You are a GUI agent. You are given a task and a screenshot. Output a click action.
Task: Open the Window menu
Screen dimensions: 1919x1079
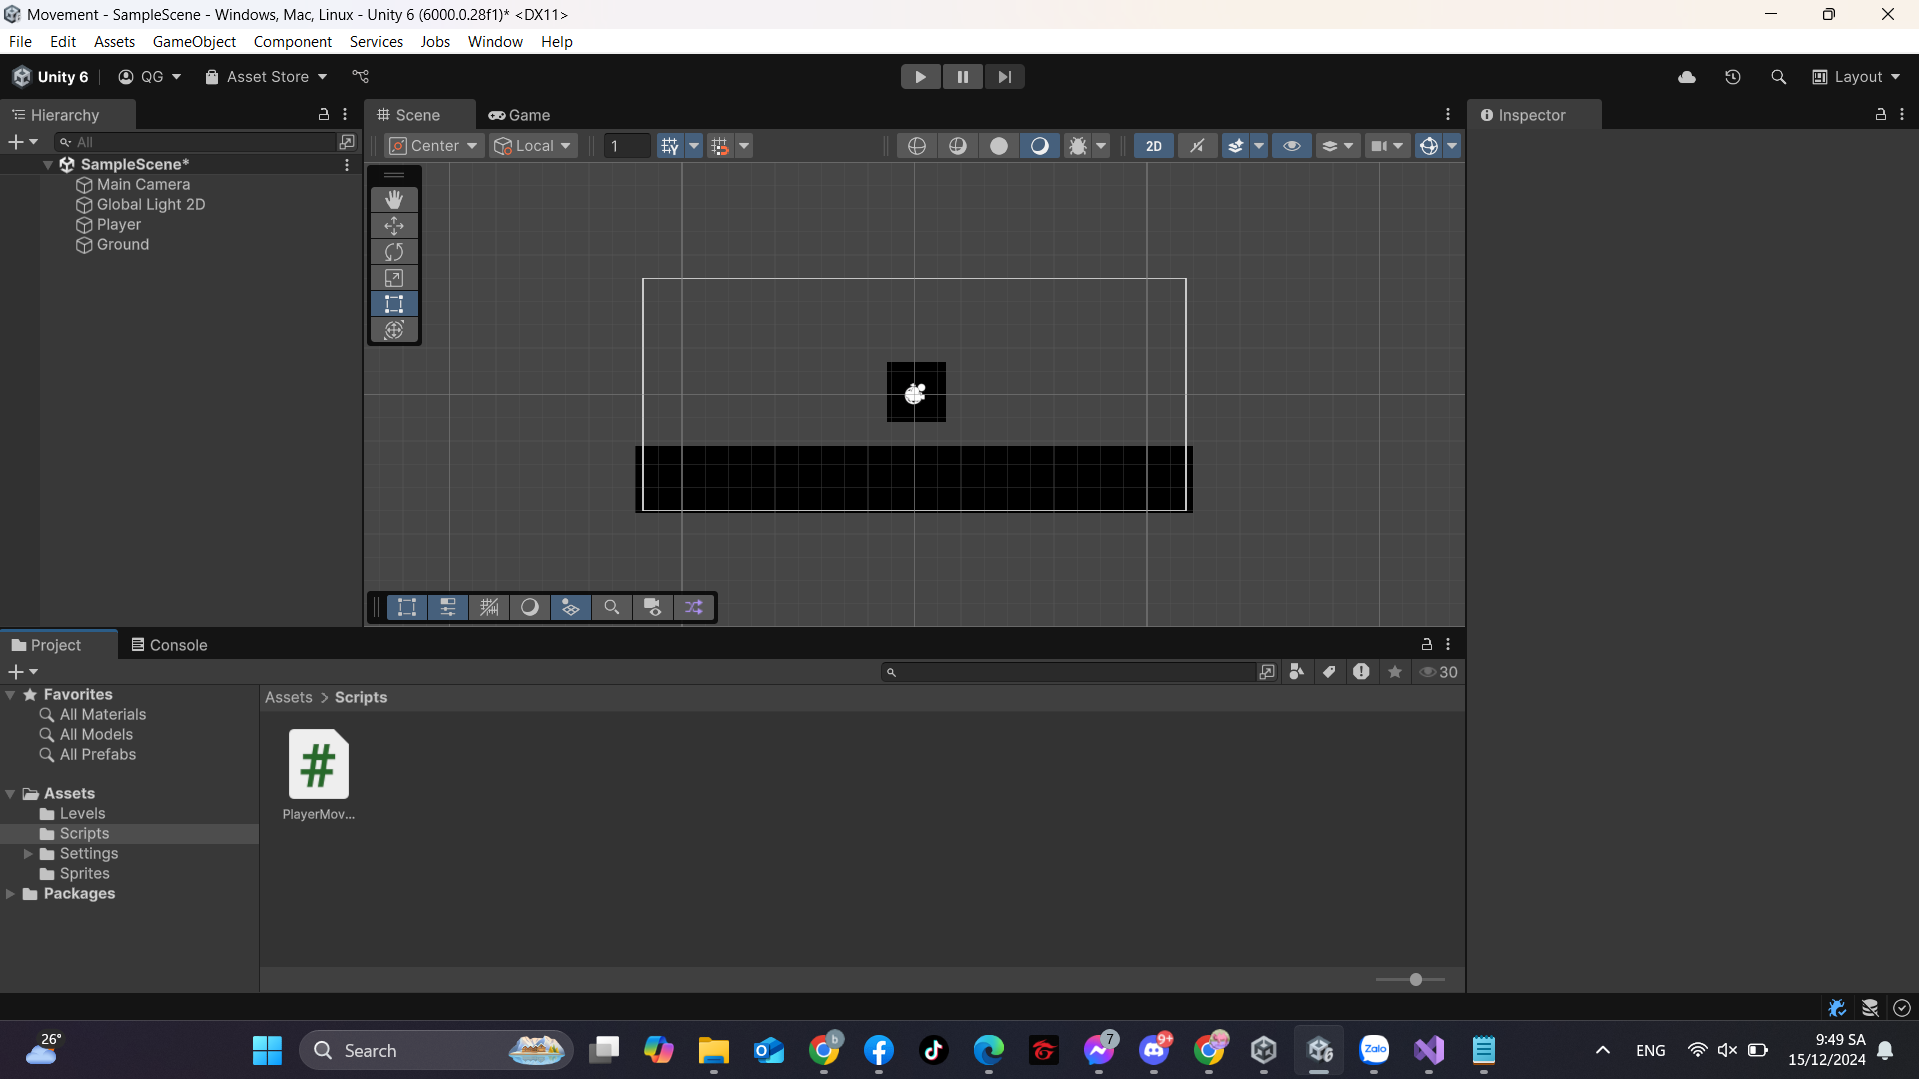coord(495,42)
